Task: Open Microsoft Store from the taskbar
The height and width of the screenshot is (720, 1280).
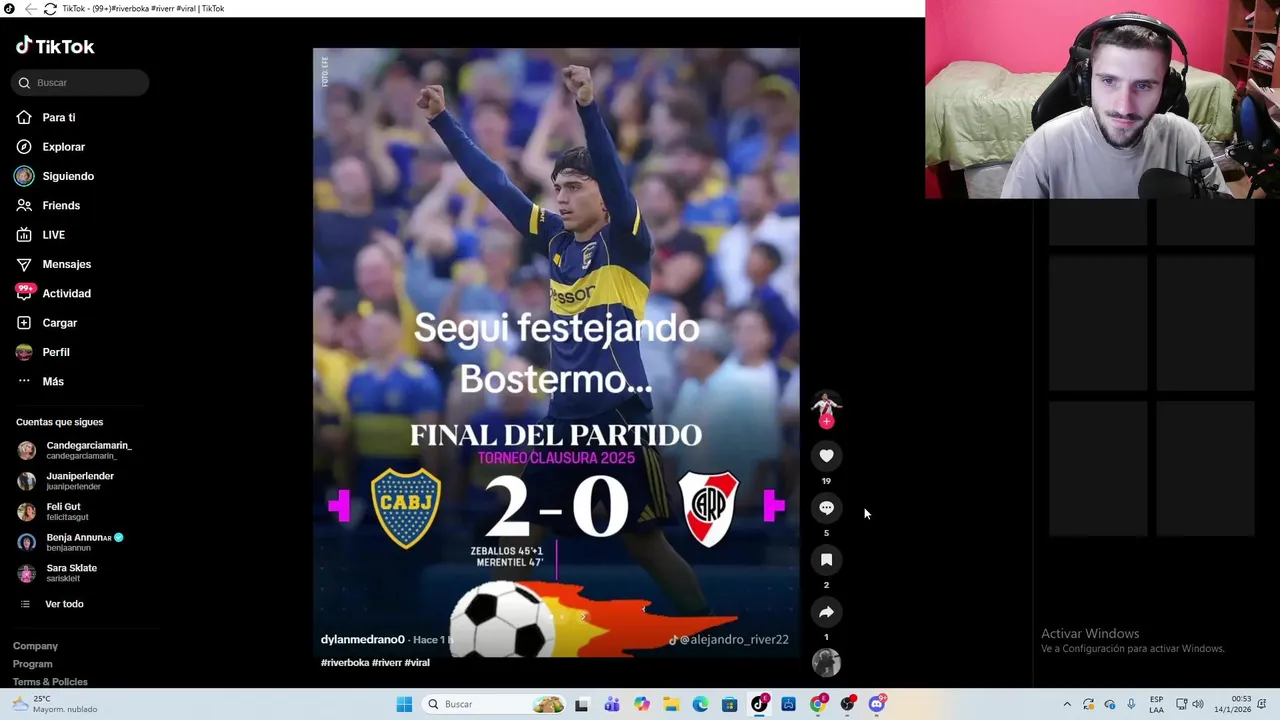Action: click(x=730, y=704)
